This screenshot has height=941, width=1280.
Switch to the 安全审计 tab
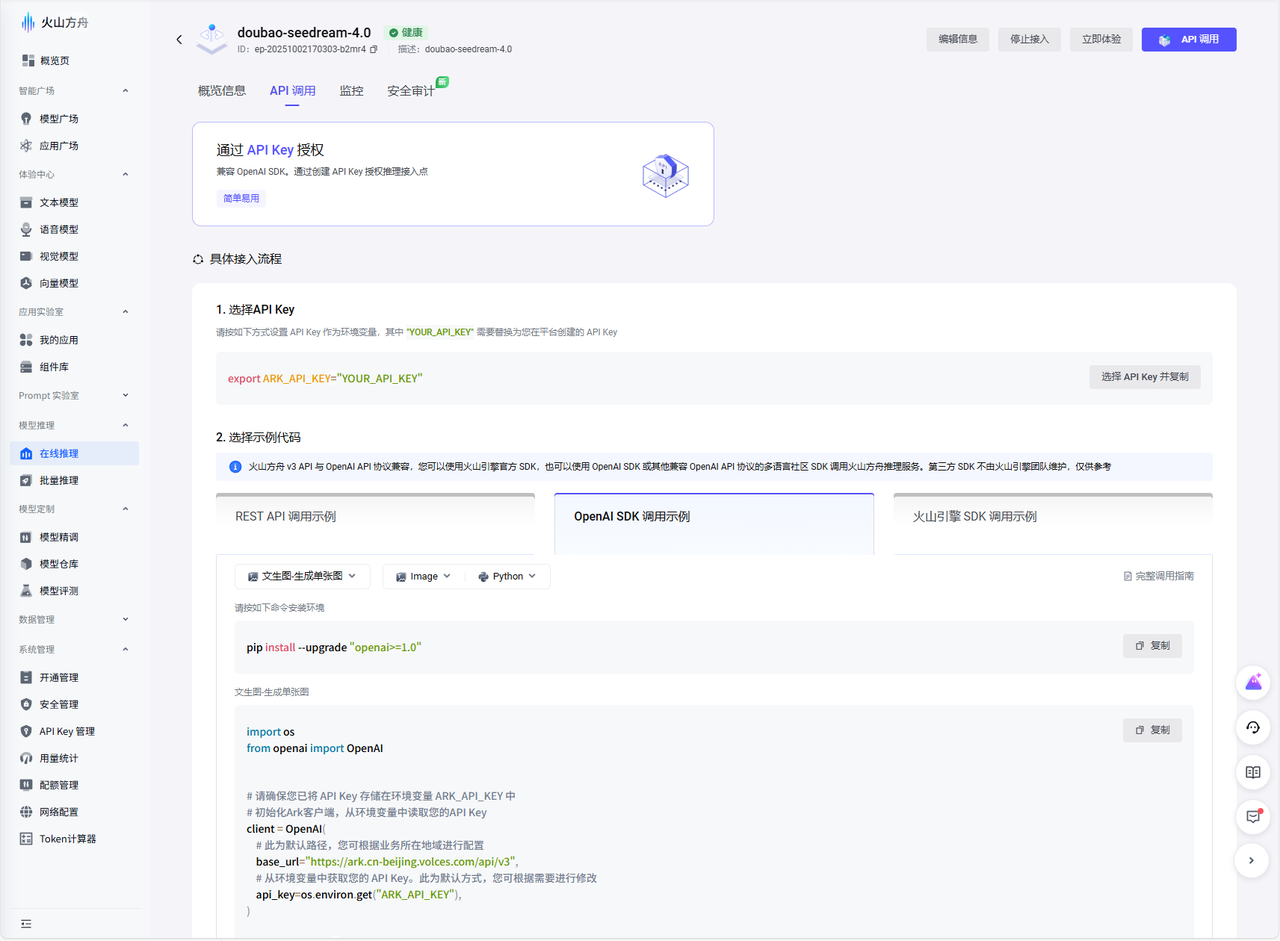pyautogui.click(x=411, y=91)
